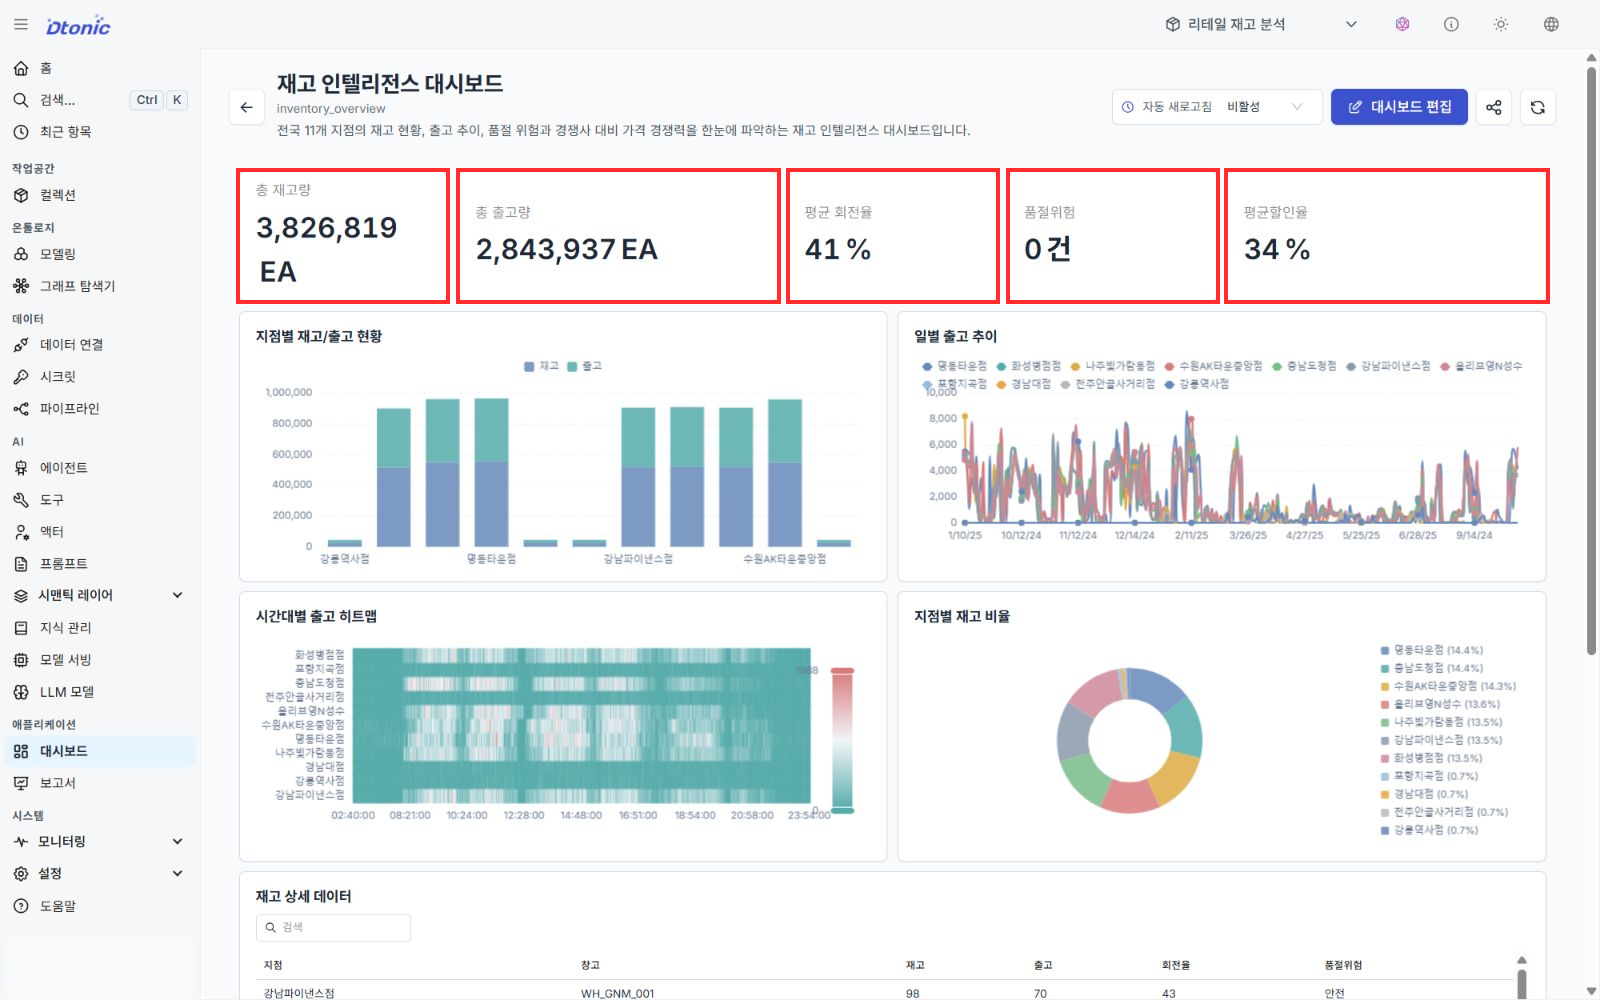This screenshot has width=1600, height=1000.
Task: Open 홈 in the sidebar
Action: coord(98,68)
